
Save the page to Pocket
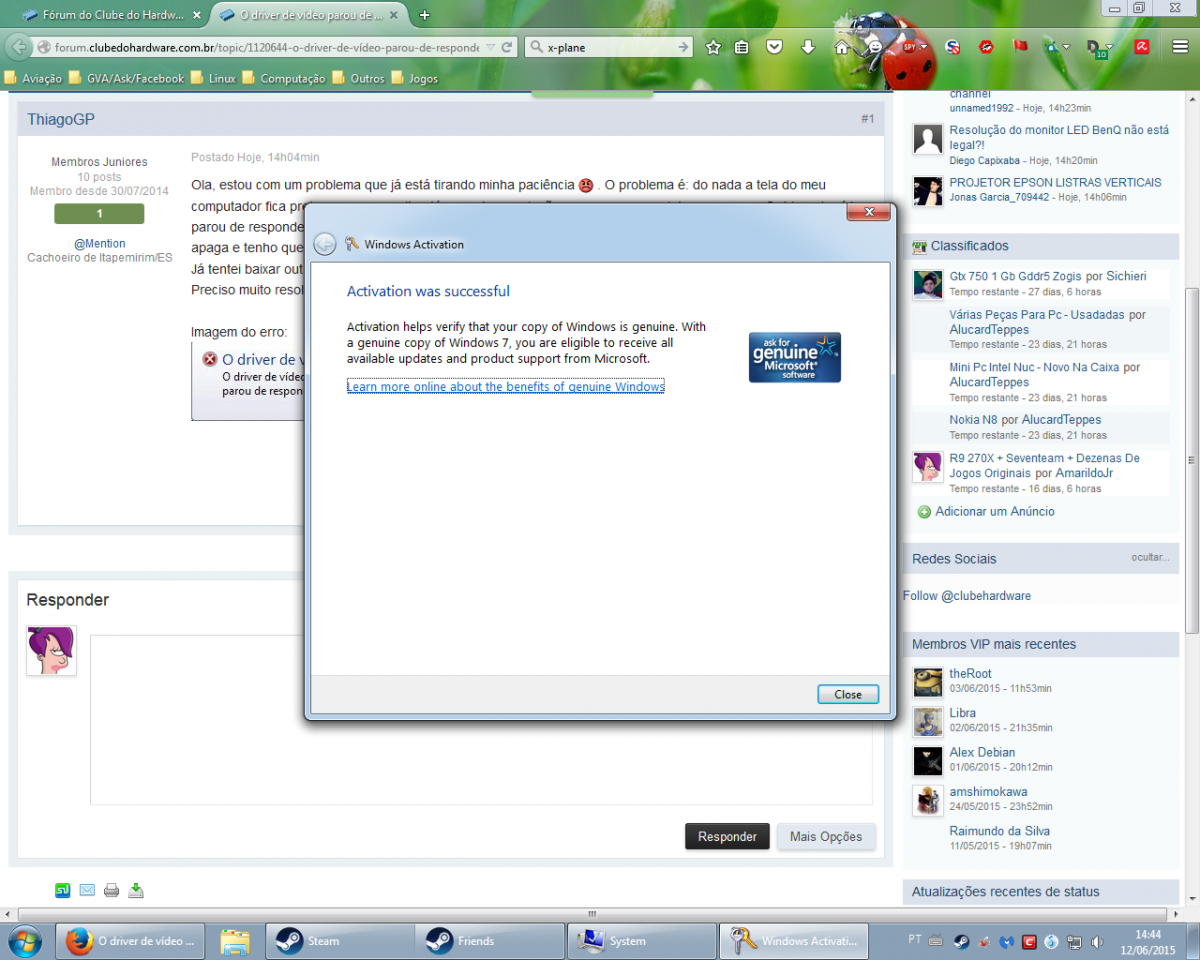(774, 47)
